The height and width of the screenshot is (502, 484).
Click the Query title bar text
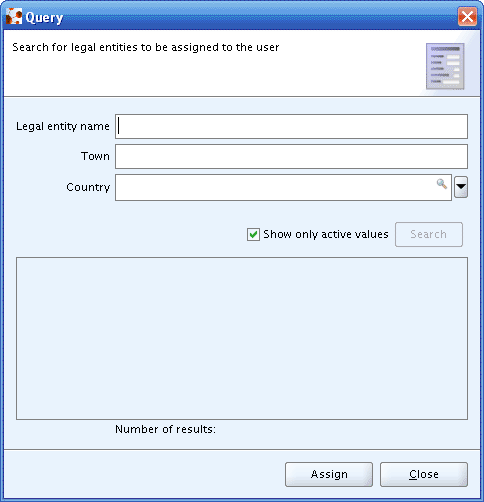coord(44,18)
